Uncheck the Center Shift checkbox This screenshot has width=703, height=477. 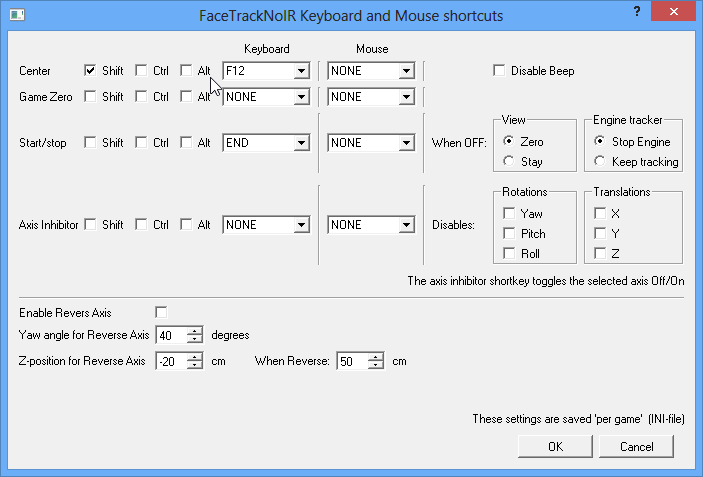coord(91,71)
